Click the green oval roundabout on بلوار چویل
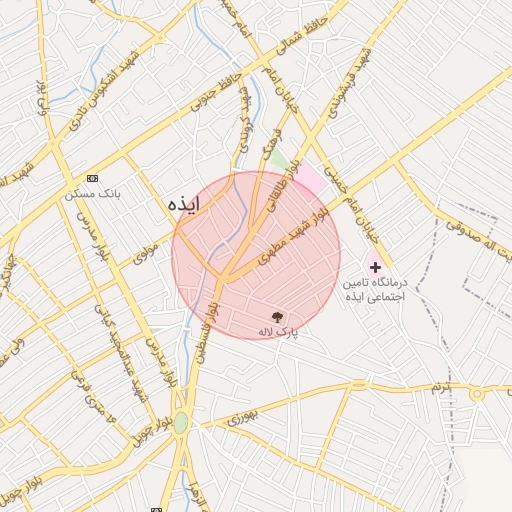The width and height of the screenshot is (512, 512). (x=180, y=423)
